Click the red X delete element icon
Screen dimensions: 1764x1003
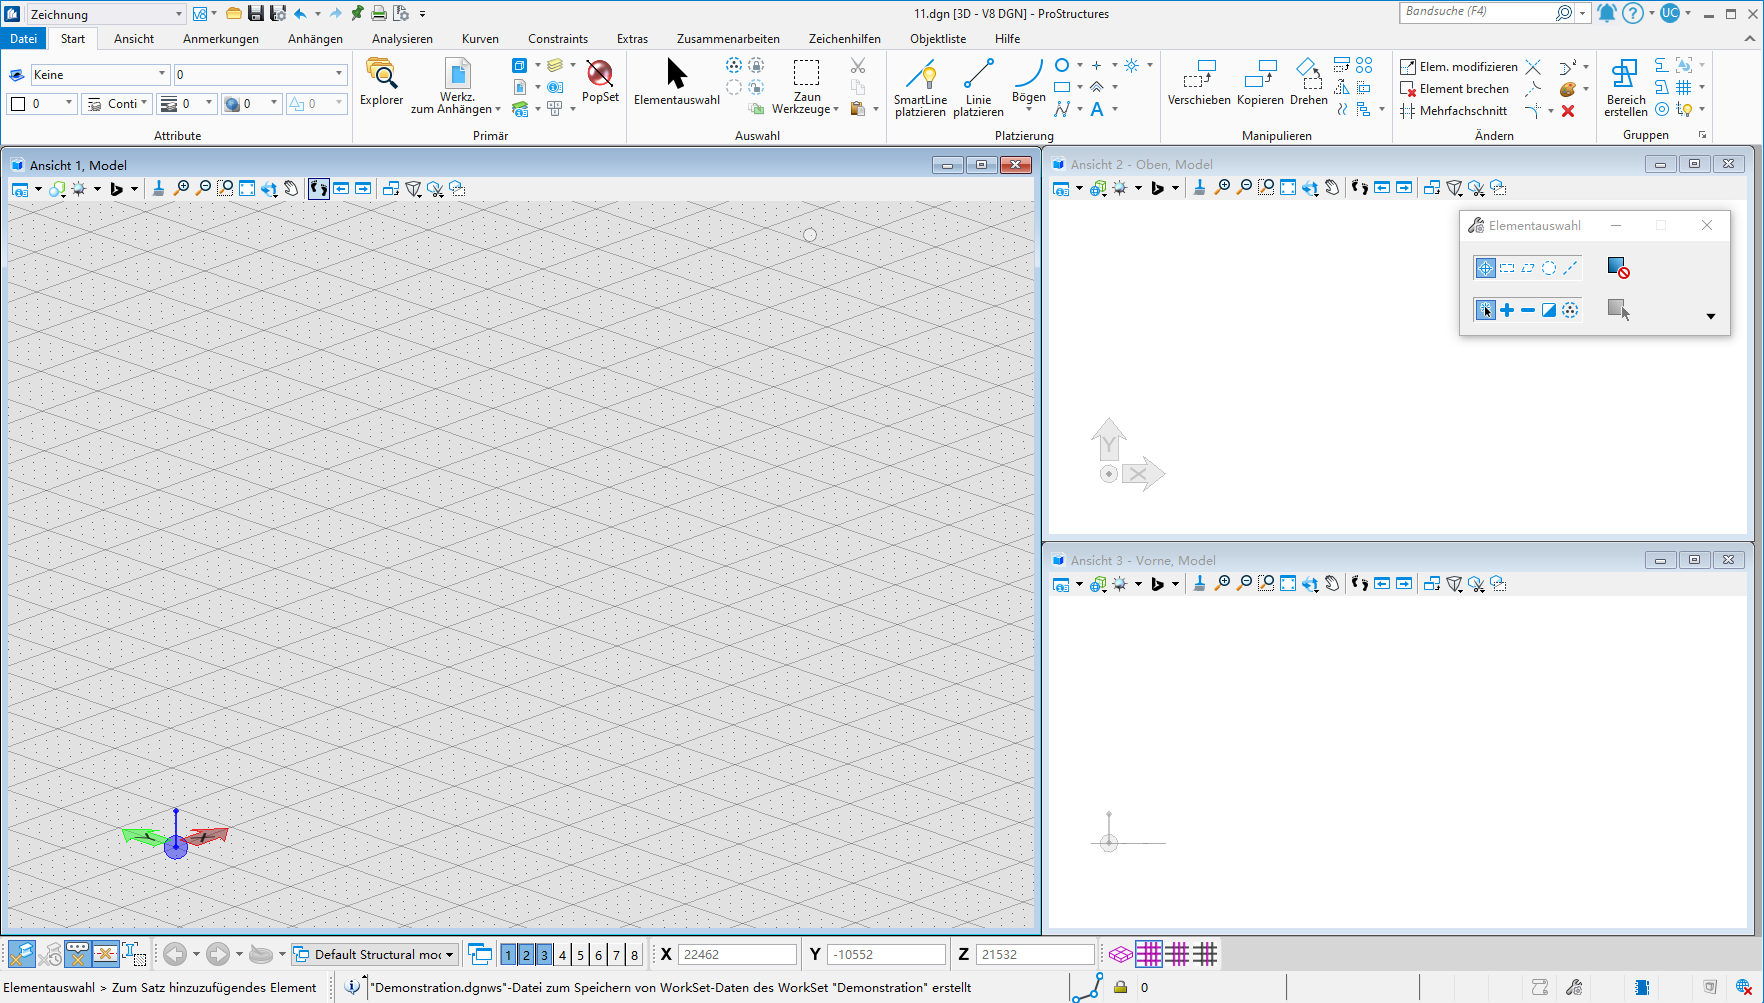tap(1568, 111)
